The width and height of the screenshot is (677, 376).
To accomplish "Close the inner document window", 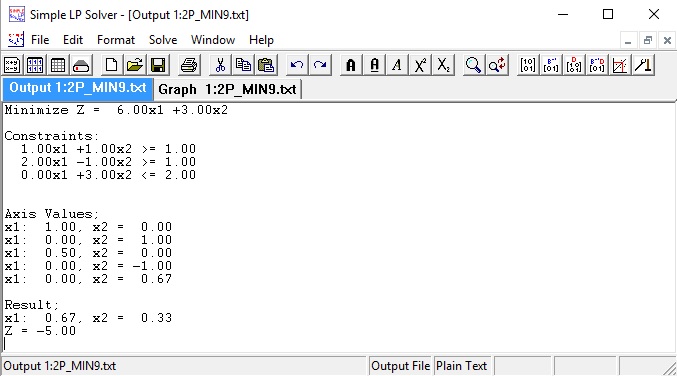I will click(x=667, y=41).
